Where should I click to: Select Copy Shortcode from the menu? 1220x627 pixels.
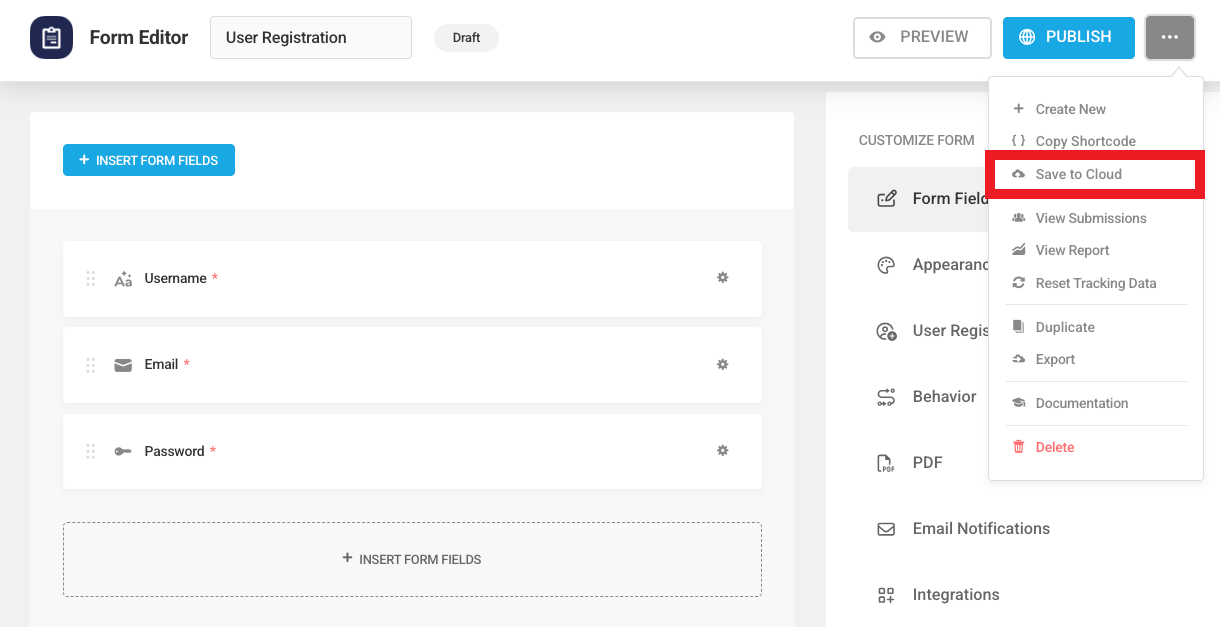1085,141
